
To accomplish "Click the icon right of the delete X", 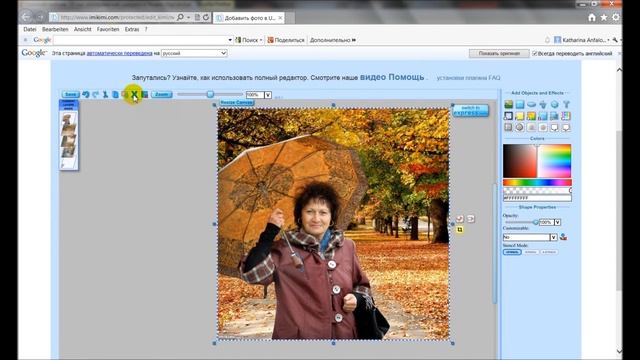I will pyautogui.click(x=144, y=94).
